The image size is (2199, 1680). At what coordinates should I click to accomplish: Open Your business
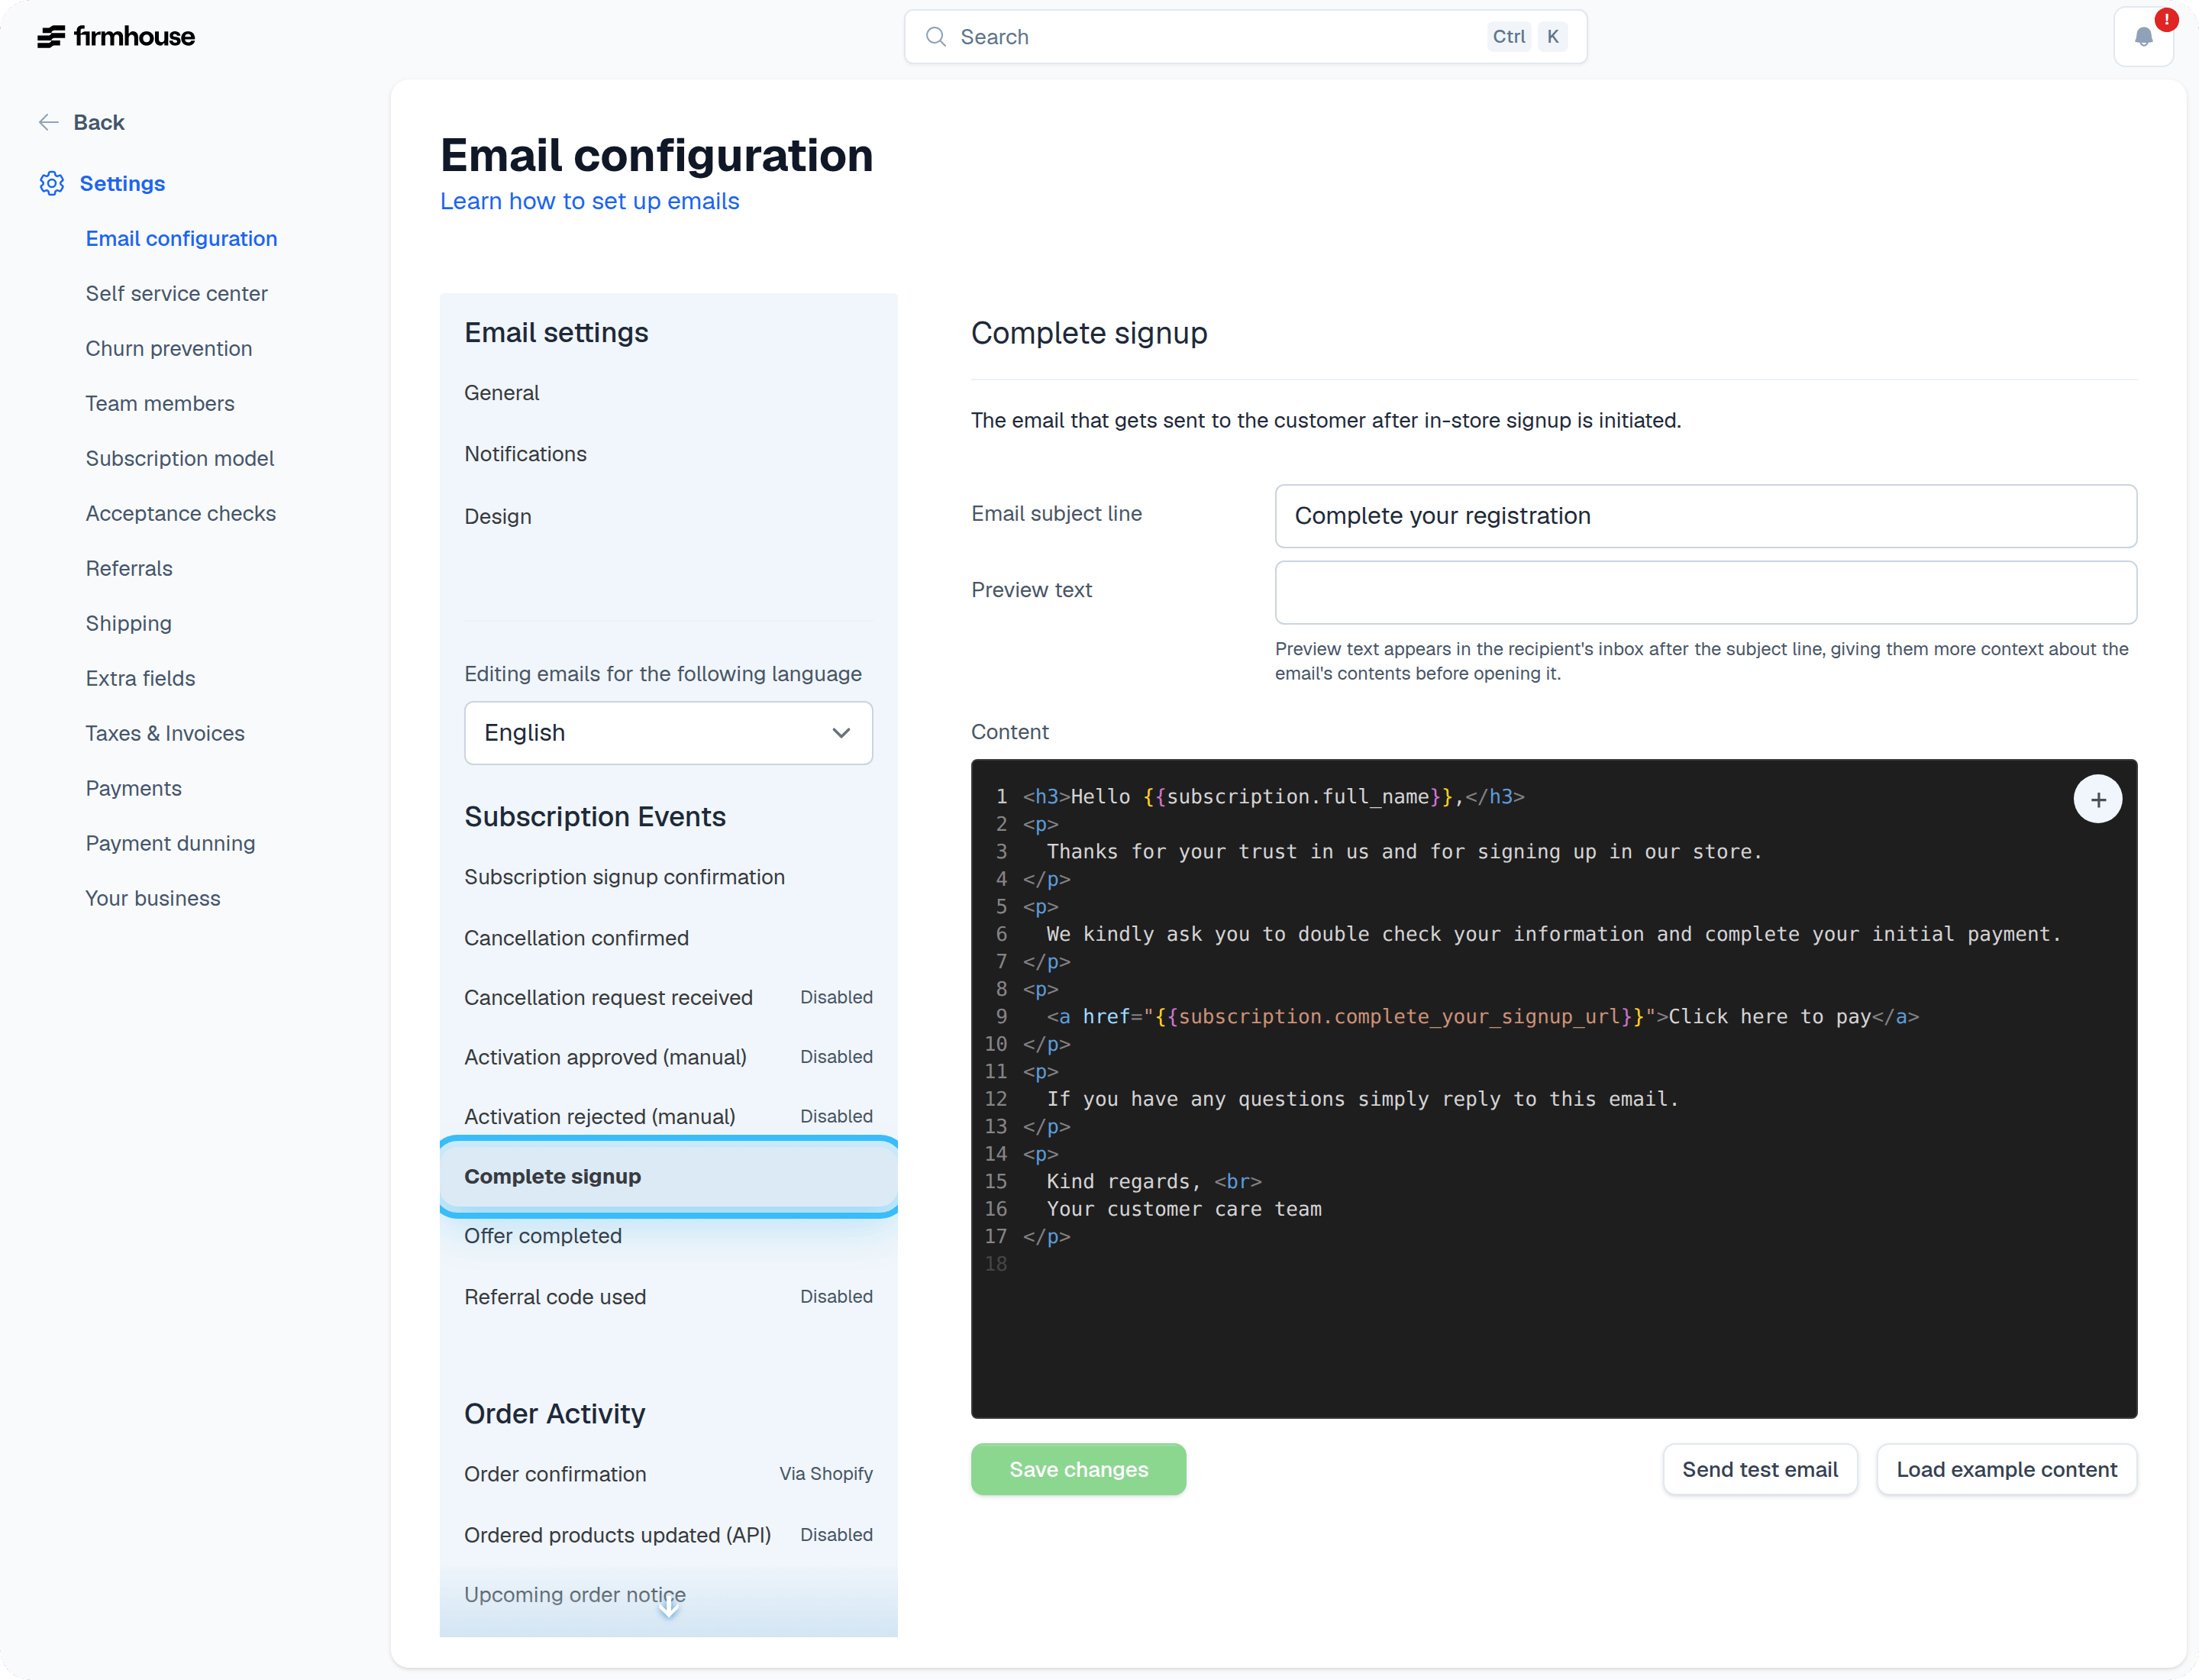point(152,898)
